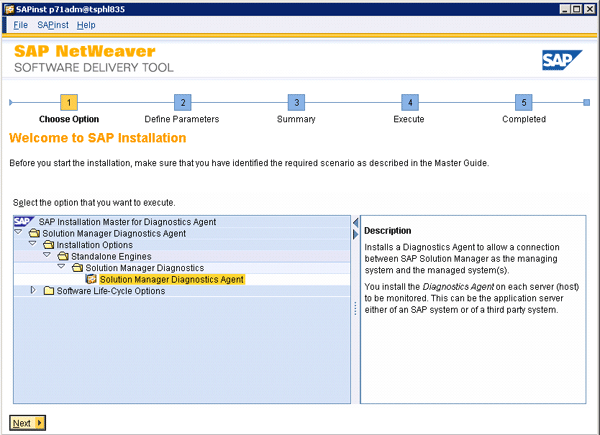
Task: Click the root Solution Manager Diagnostics Agent folder icon
Action: tap(34, 233)
